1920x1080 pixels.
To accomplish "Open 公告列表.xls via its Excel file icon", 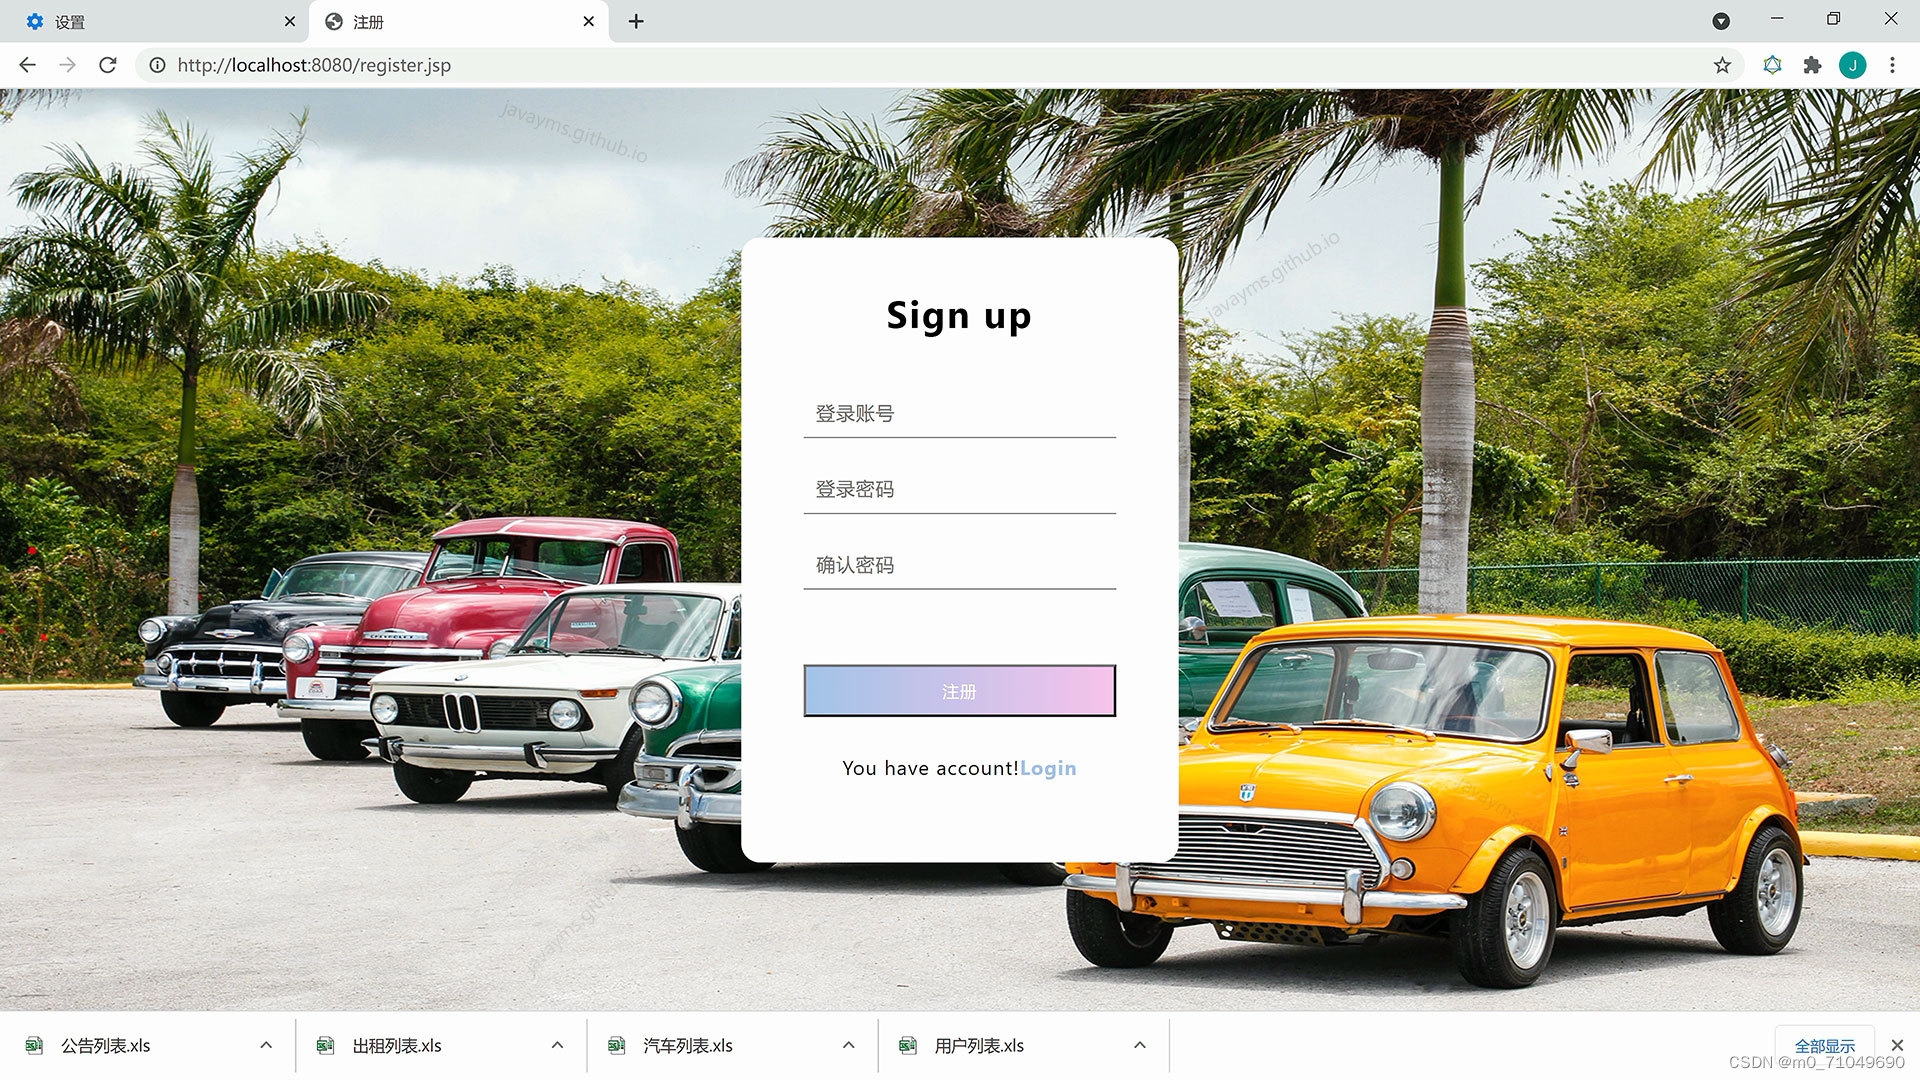I will point(35,1045).
